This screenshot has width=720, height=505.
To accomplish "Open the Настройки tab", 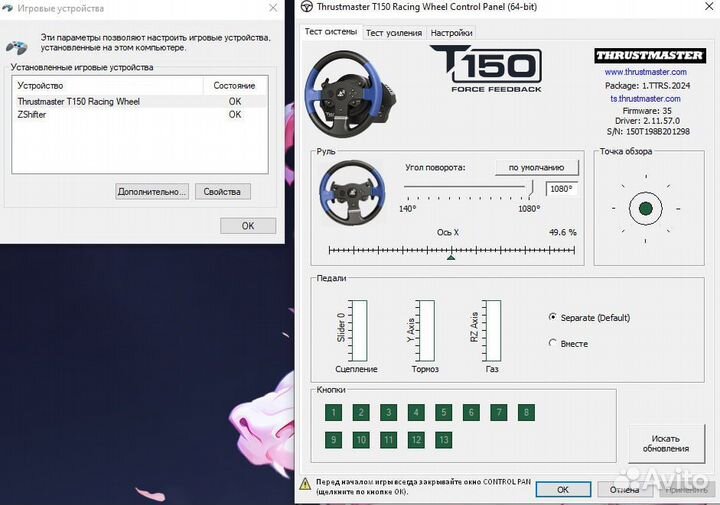I will pyautogui.click(x=451, y=33).
